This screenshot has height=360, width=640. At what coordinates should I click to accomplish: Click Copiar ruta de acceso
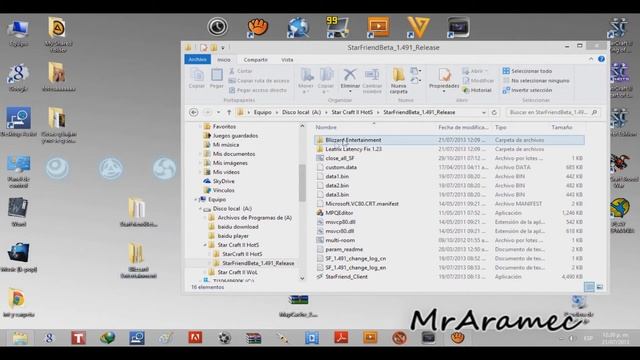[259, 80]
